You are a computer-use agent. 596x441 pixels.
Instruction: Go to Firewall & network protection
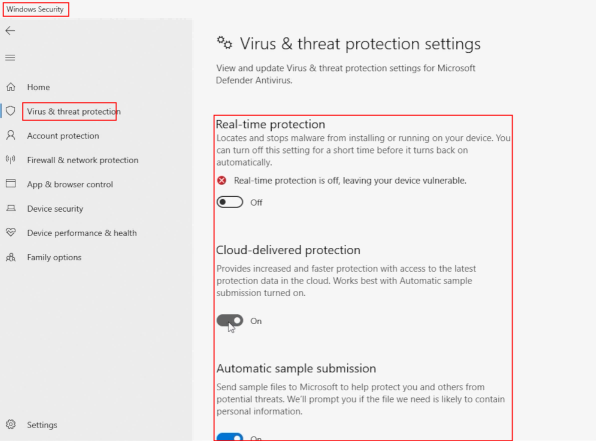pyautogui.click(x=82, y=160)
